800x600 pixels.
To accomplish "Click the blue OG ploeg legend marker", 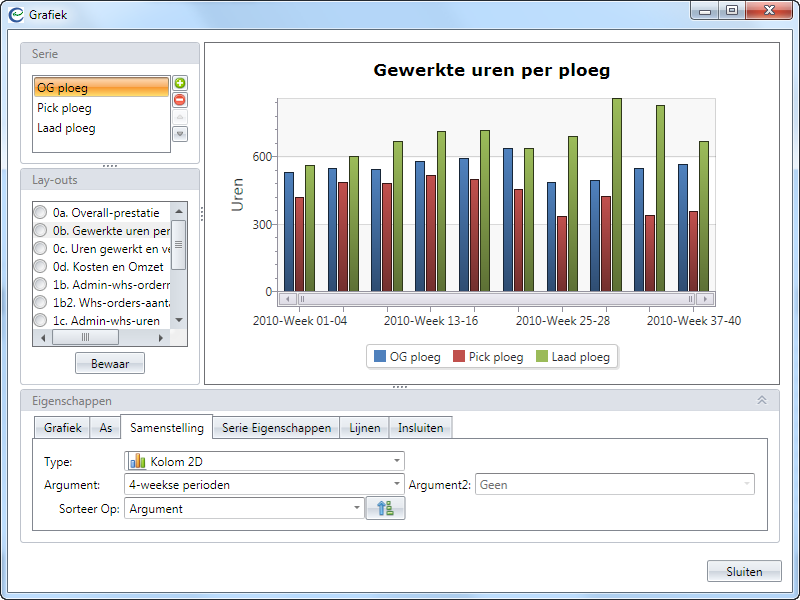I will (380, 357).
